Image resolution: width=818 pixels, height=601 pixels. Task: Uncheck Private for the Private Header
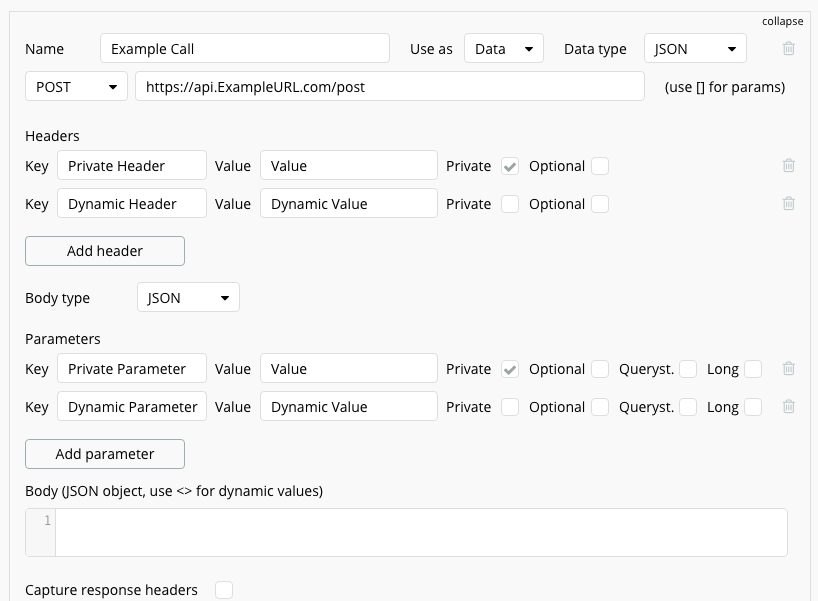tap(510, 166)
